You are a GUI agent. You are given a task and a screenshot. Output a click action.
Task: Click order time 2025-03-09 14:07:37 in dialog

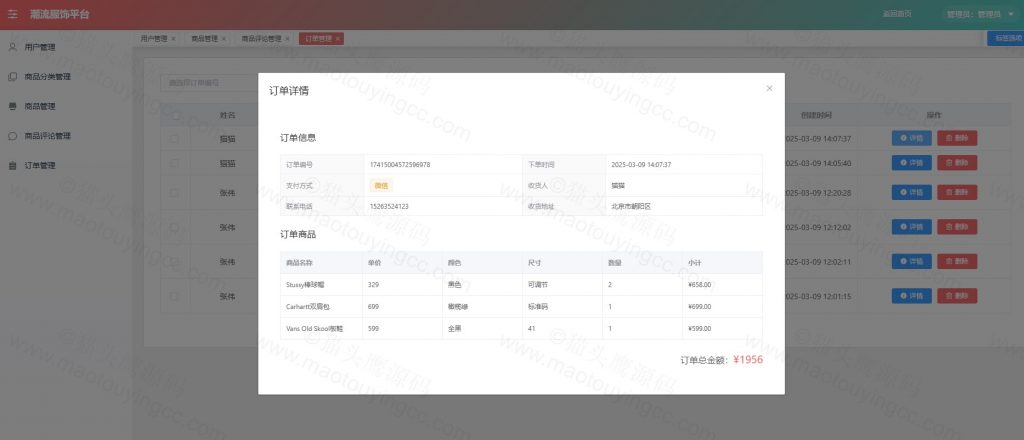641,165
